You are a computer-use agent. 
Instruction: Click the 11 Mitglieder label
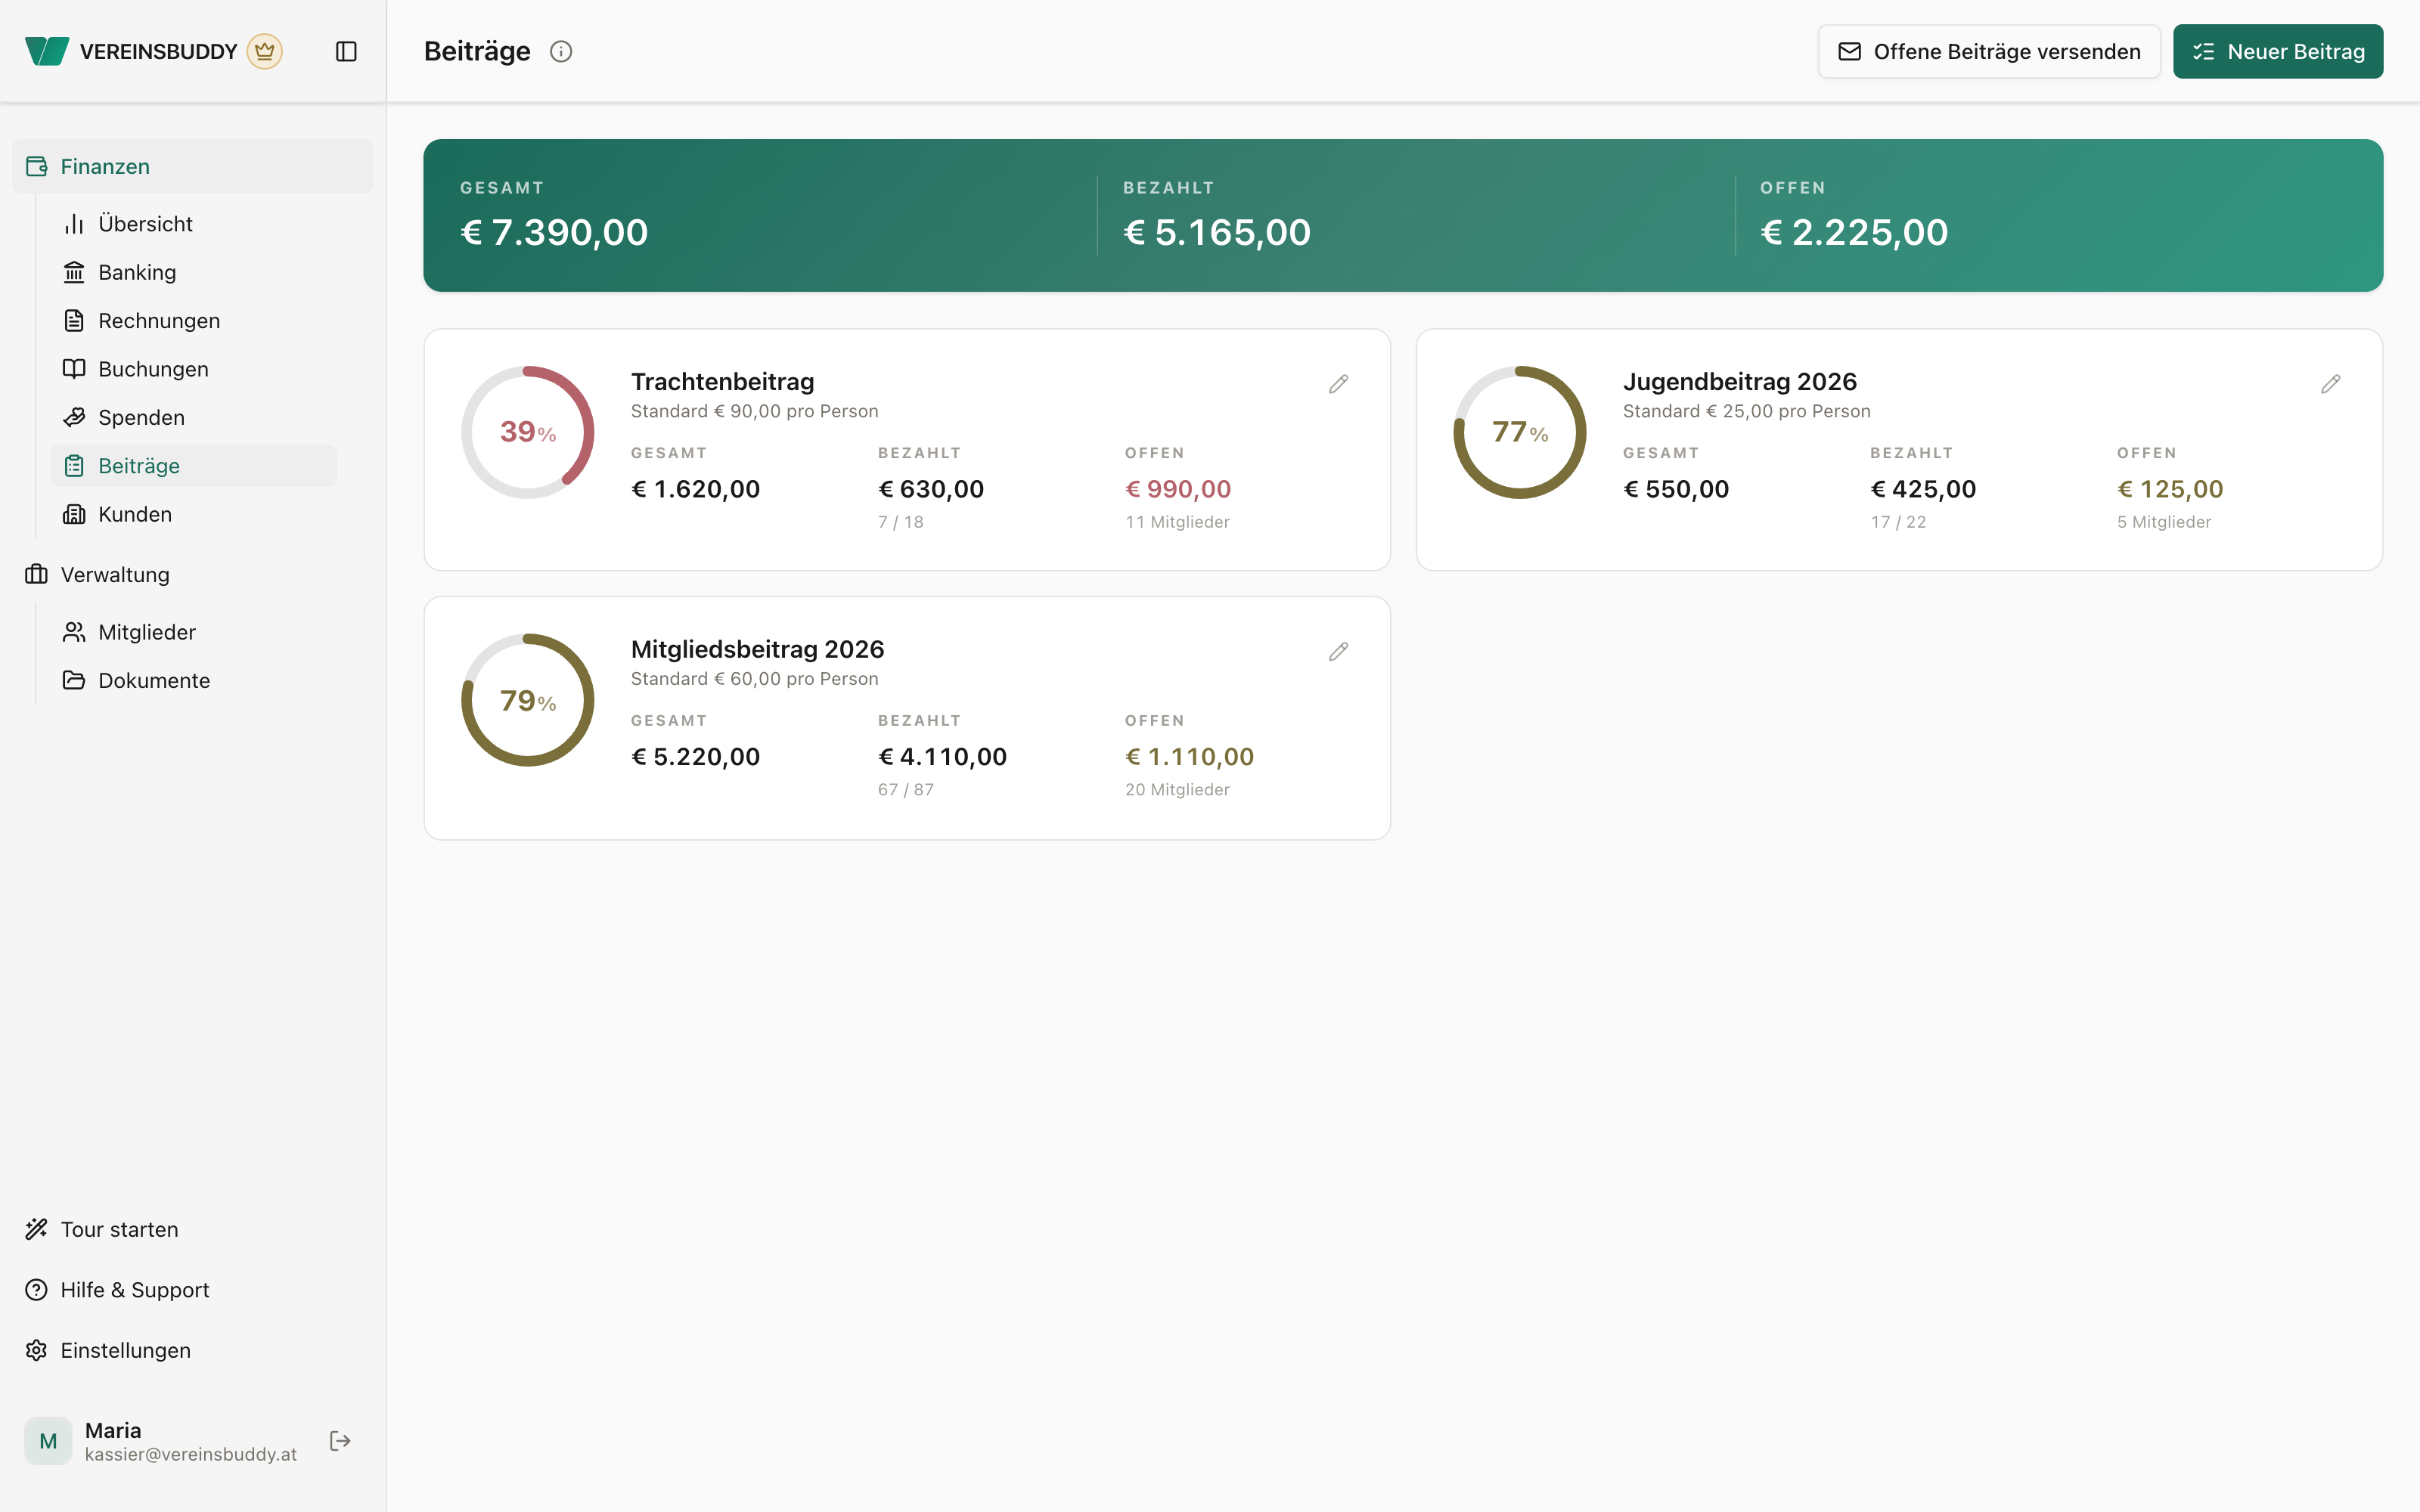(1177, 522)
